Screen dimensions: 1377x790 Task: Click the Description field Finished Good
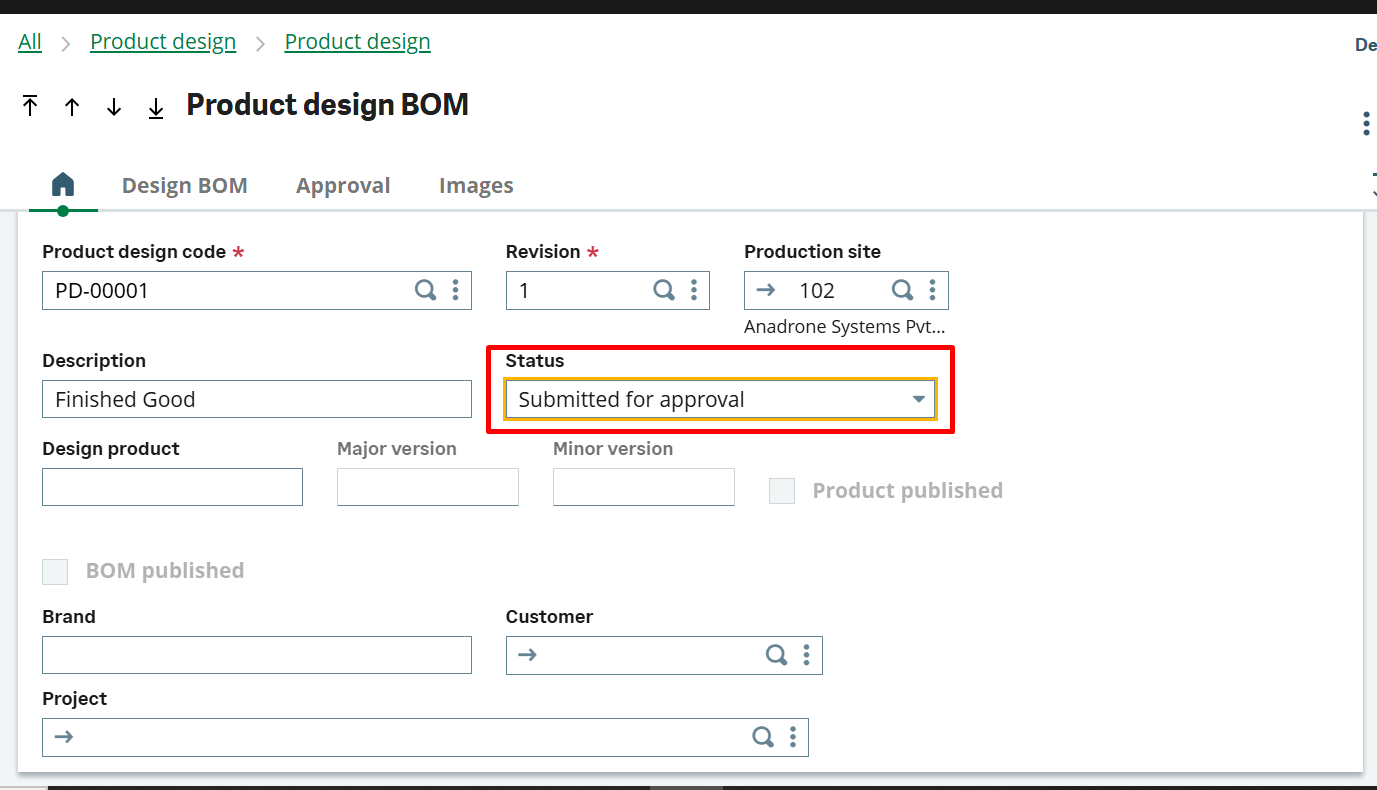257,399
